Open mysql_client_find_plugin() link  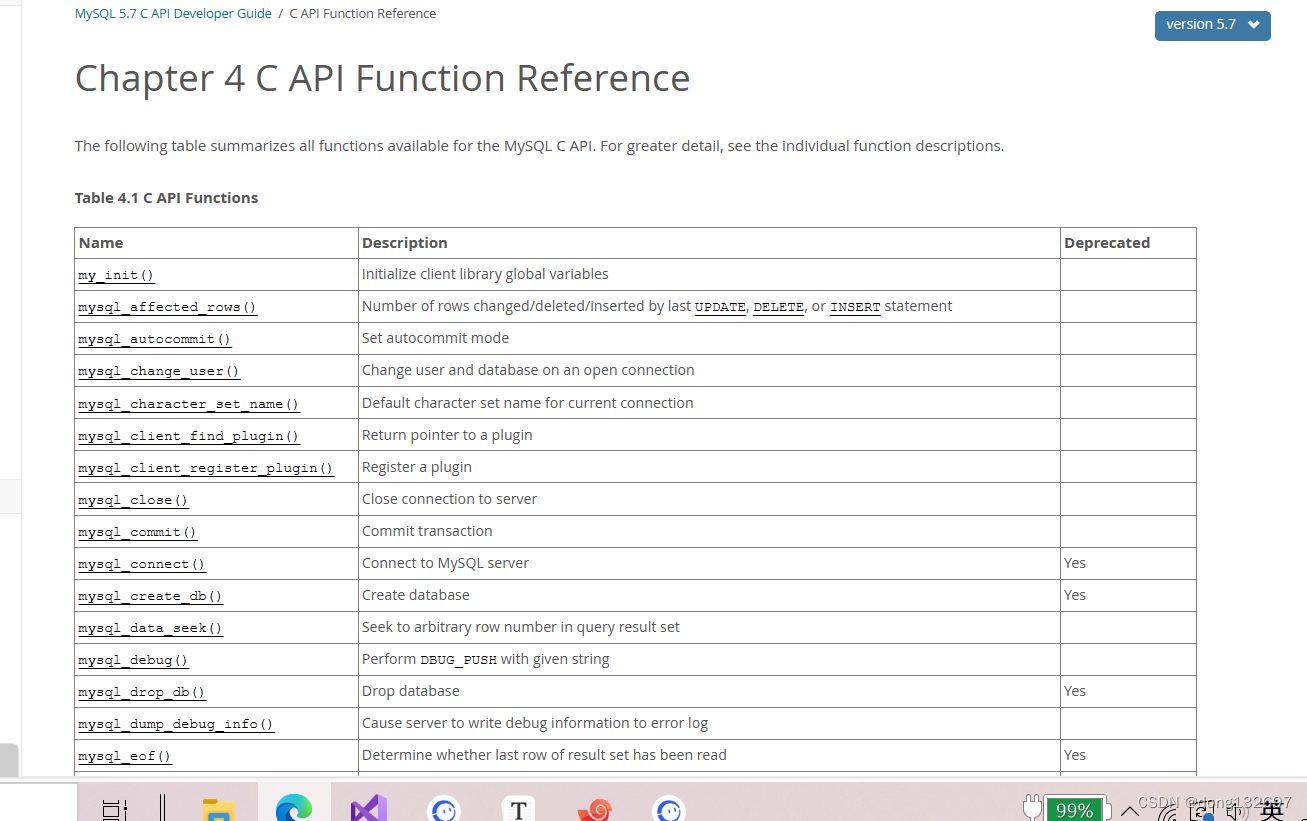point(188,436)
